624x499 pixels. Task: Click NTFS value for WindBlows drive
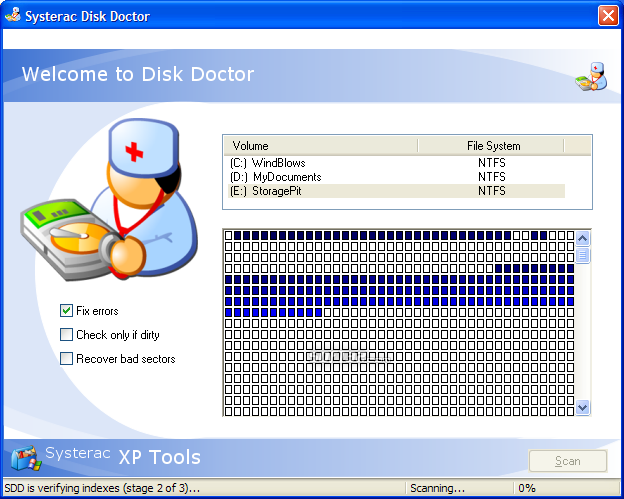pos(492,163)
